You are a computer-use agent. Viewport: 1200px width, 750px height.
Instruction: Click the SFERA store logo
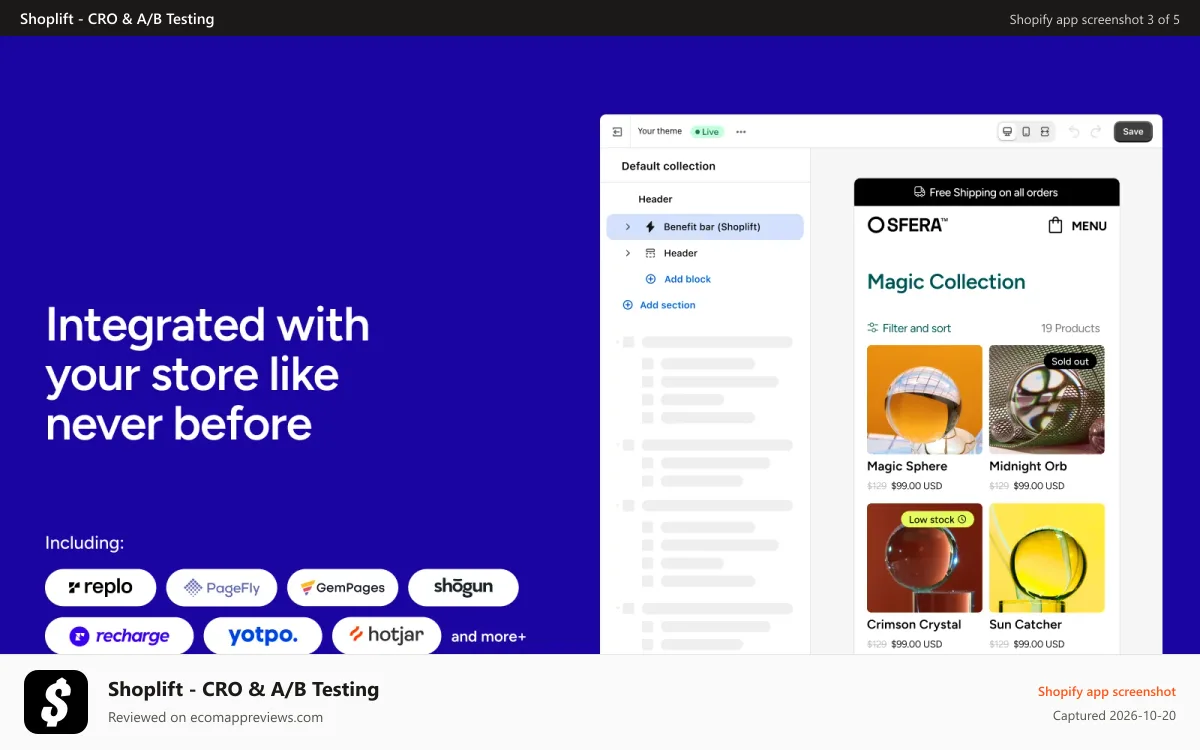[x=908, y=225]
